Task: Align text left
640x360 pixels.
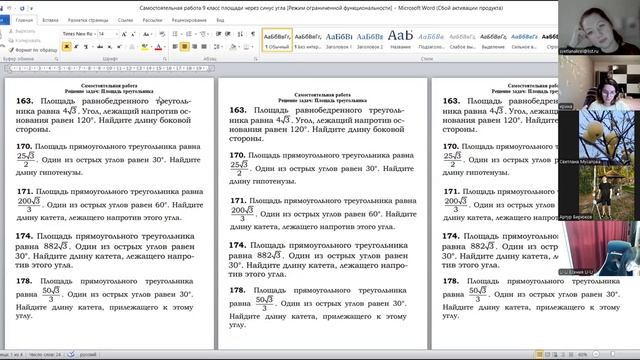Action: click(175, 47)
